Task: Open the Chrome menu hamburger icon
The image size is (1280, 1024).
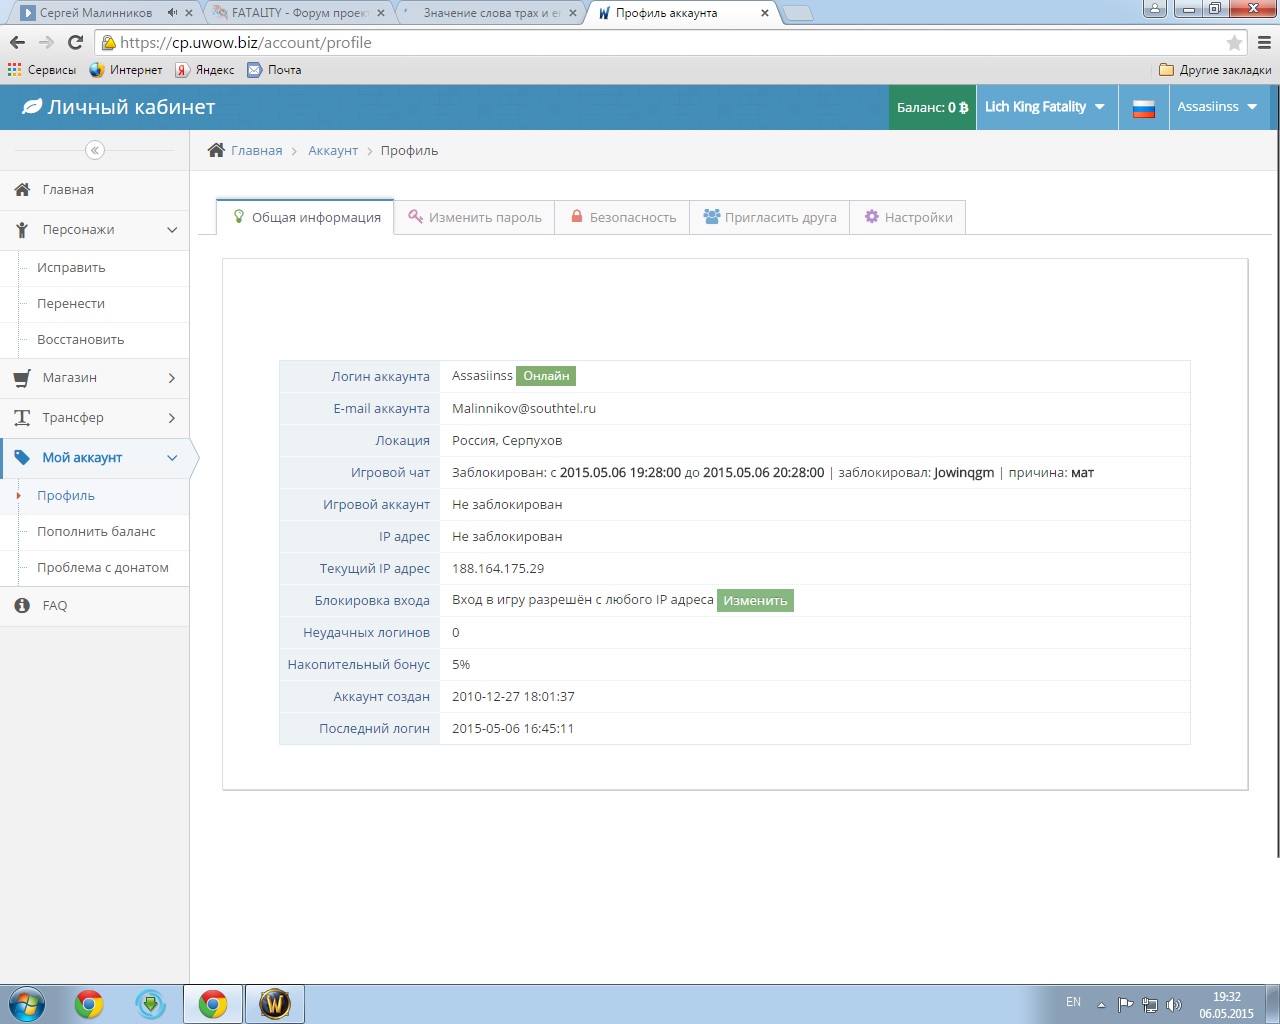Action: coord(1264,43)
